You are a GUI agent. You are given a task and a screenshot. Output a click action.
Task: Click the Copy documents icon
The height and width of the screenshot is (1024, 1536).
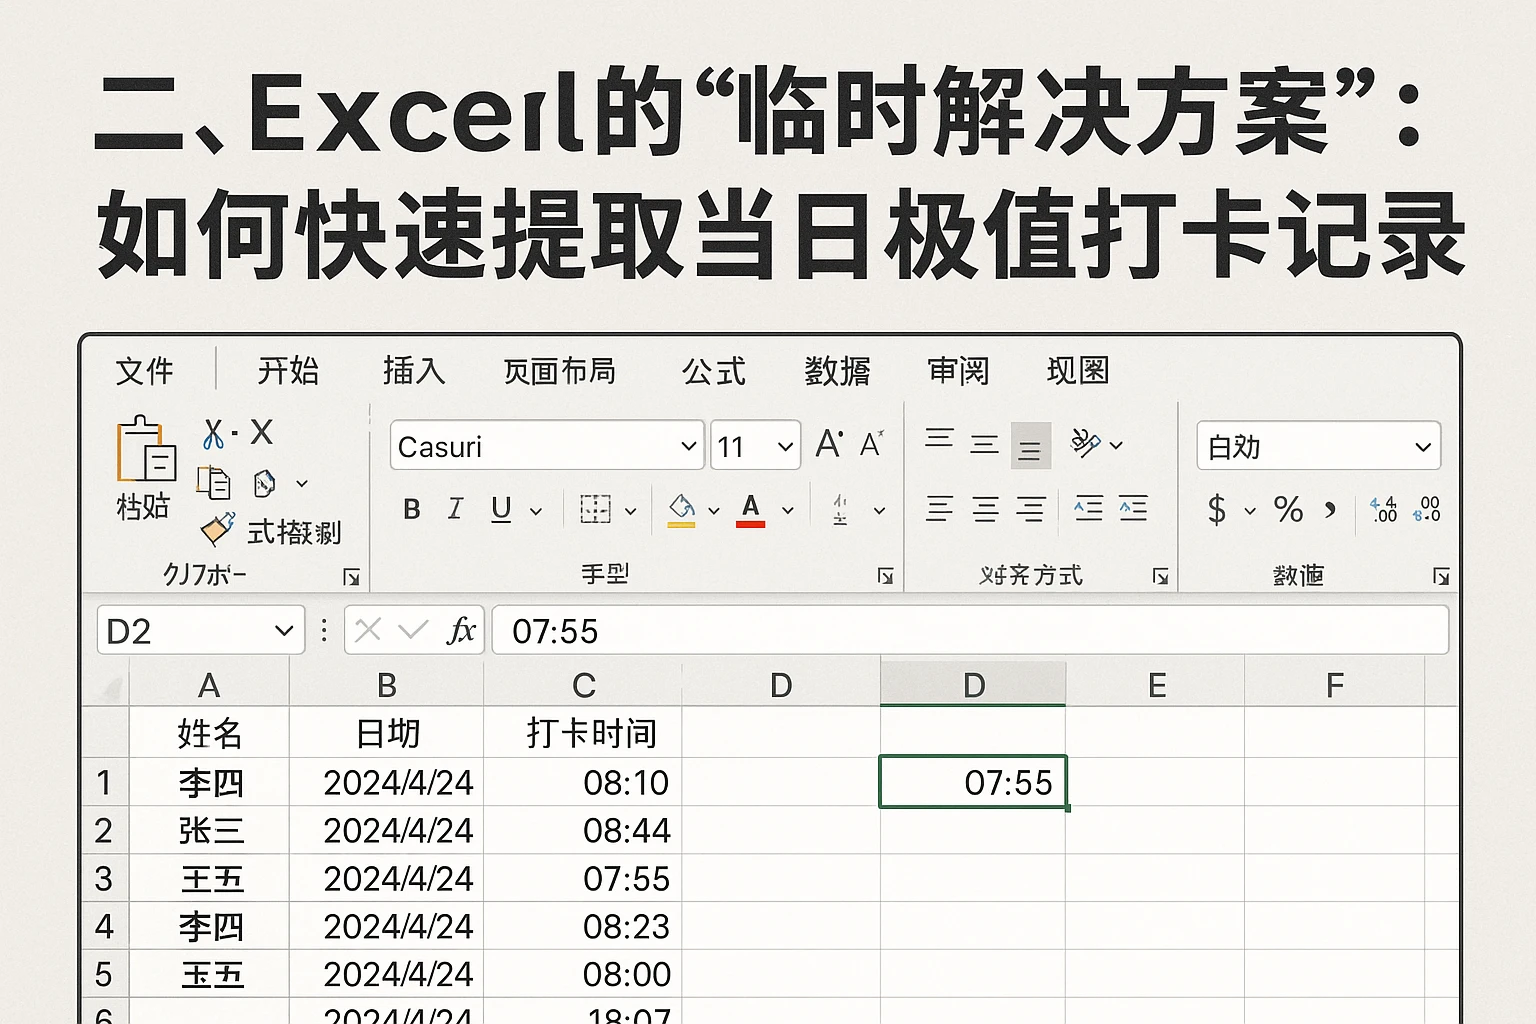click(213, 483)
